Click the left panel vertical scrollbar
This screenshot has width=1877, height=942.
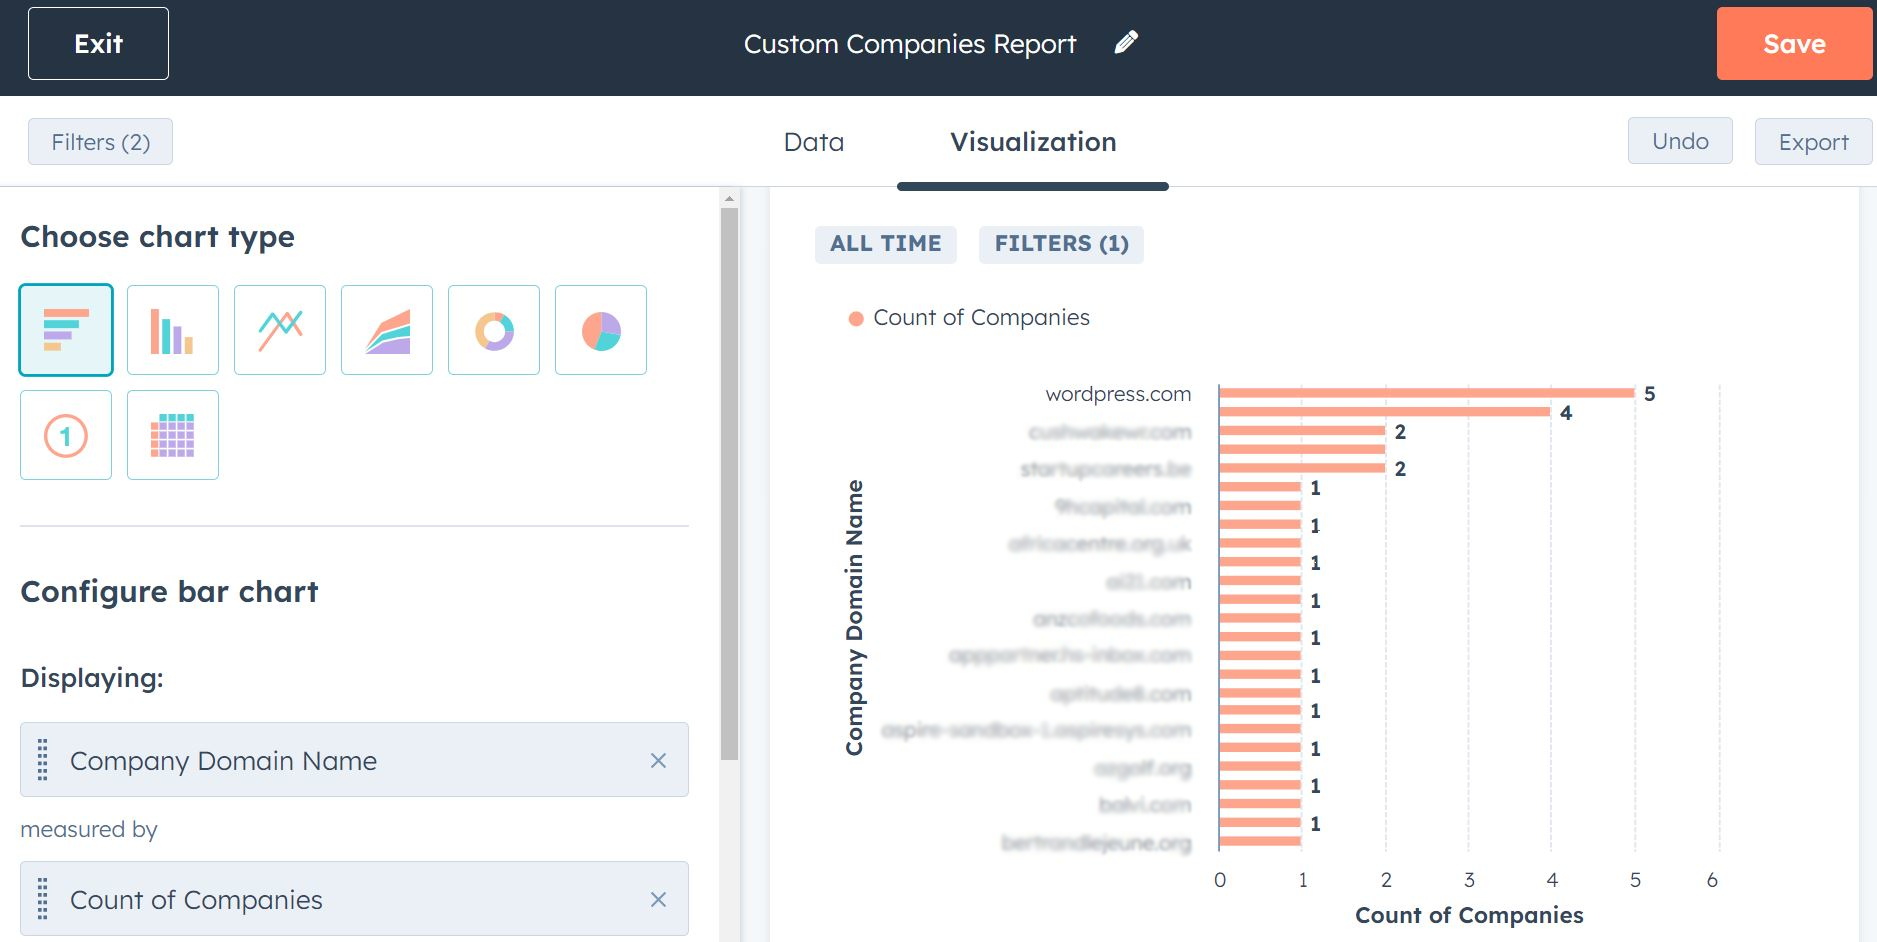(729, 480)
